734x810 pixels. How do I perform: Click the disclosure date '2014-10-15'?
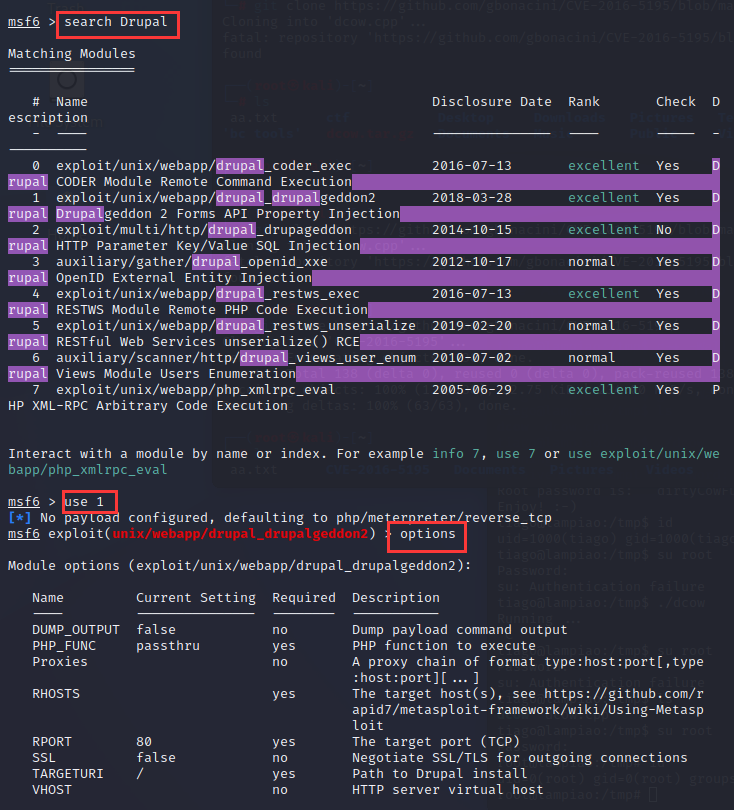(x=472, y=230)
